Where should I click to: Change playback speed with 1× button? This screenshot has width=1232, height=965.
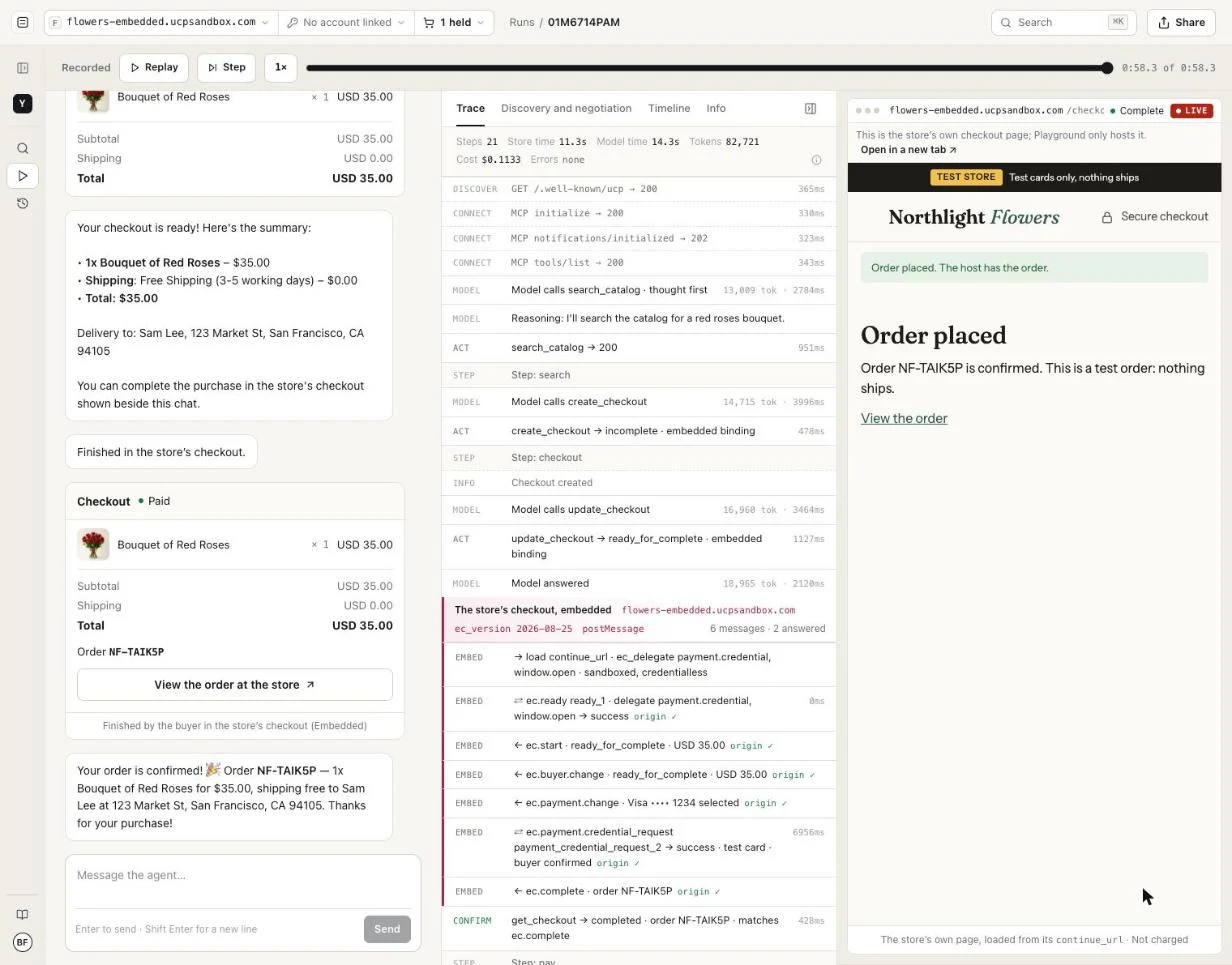(281, 67)
